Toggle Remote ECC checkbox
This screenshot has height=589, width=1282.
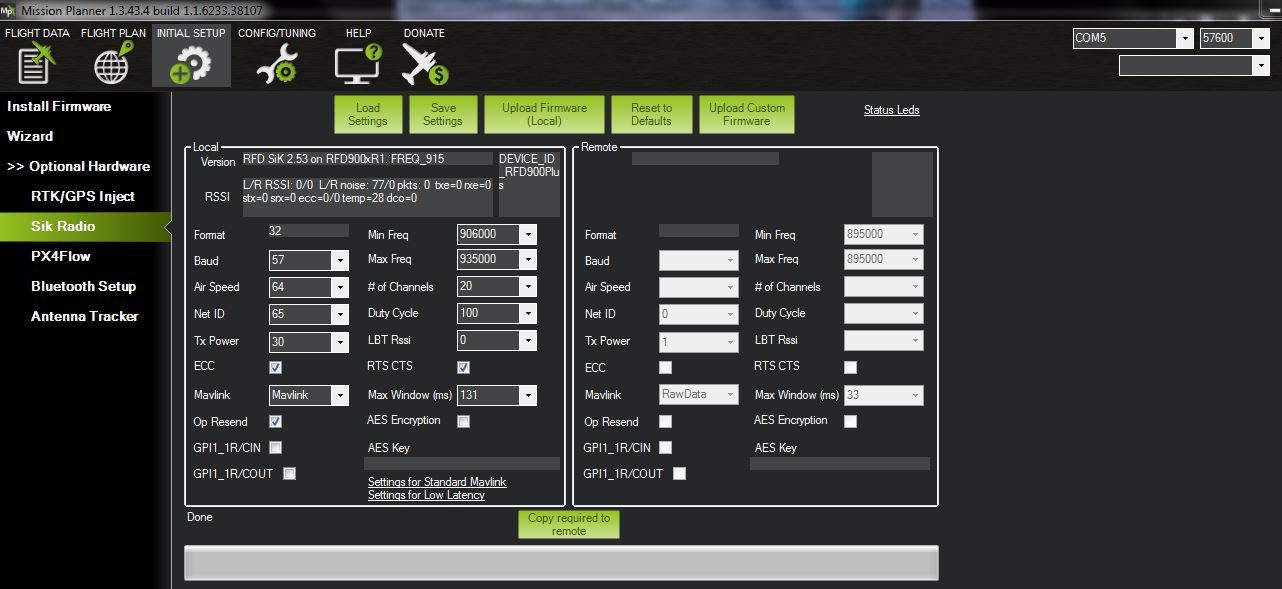tap(666, 368)
